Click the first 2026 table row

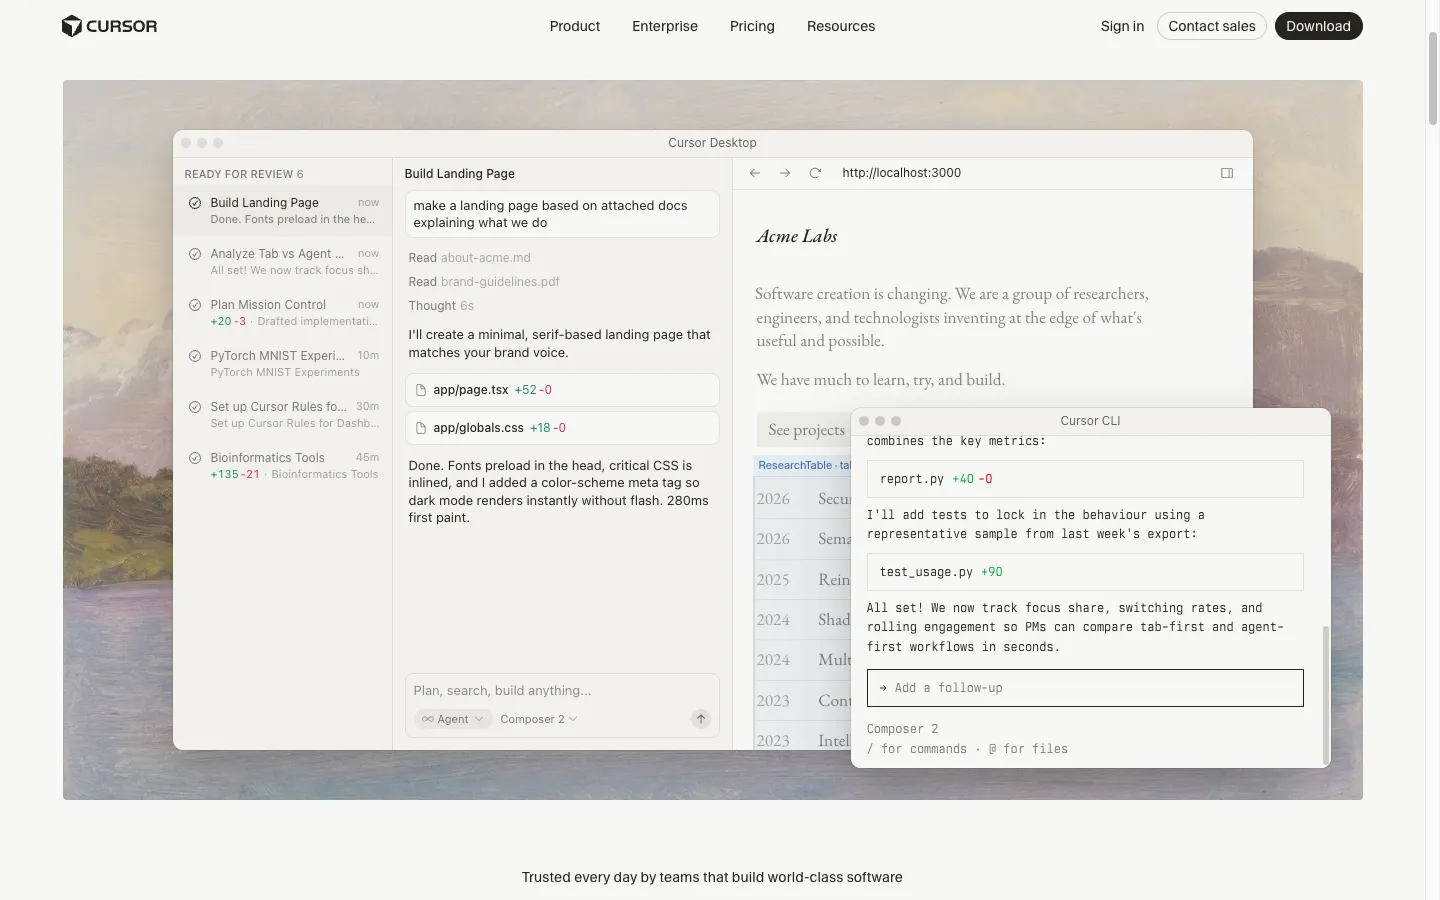[802, 499]
